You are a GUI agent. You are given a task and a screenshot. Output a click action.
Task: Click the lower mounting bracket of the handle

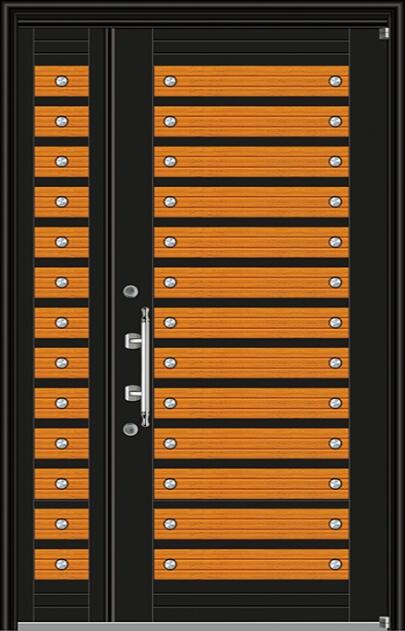(x=133, y=393)
